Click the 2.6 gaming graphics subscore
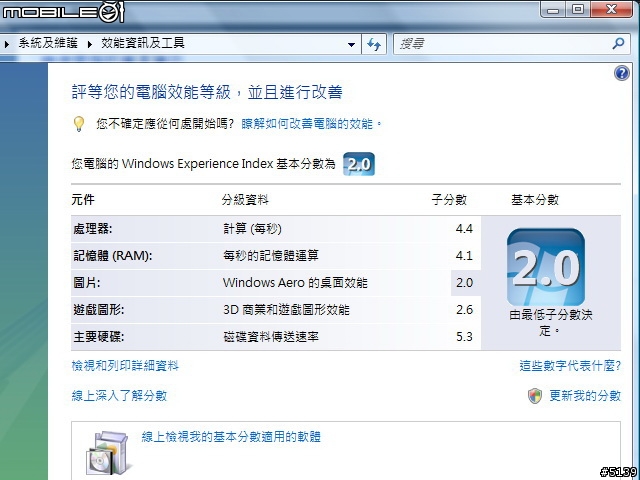 pos(464,310)
